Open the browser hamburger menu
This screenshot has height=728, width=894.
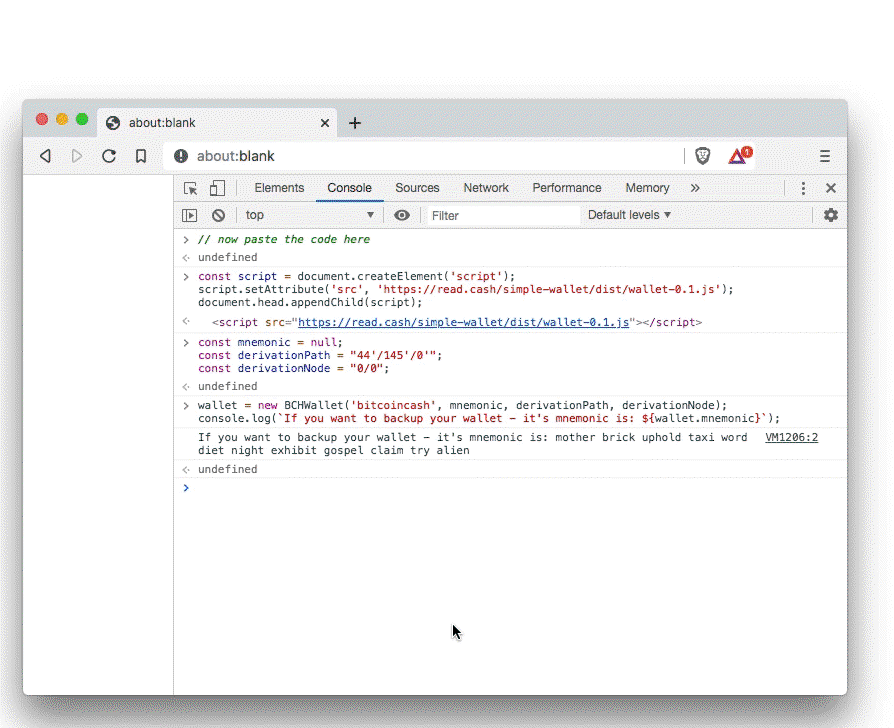[824, 156]
